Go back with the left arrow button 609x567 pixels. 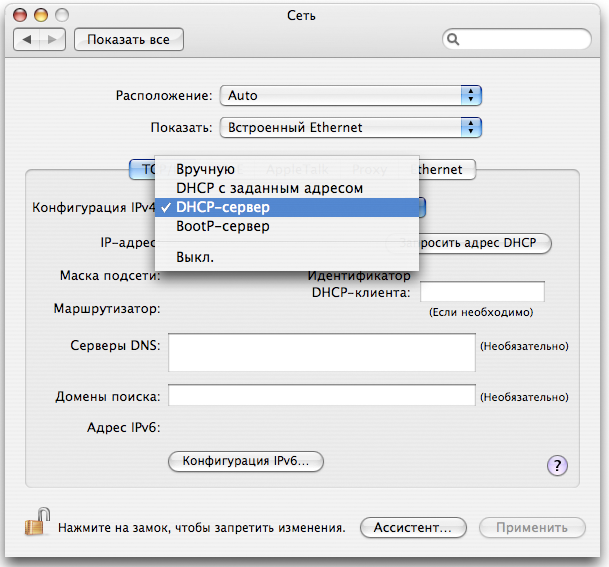tap(28, 40)
